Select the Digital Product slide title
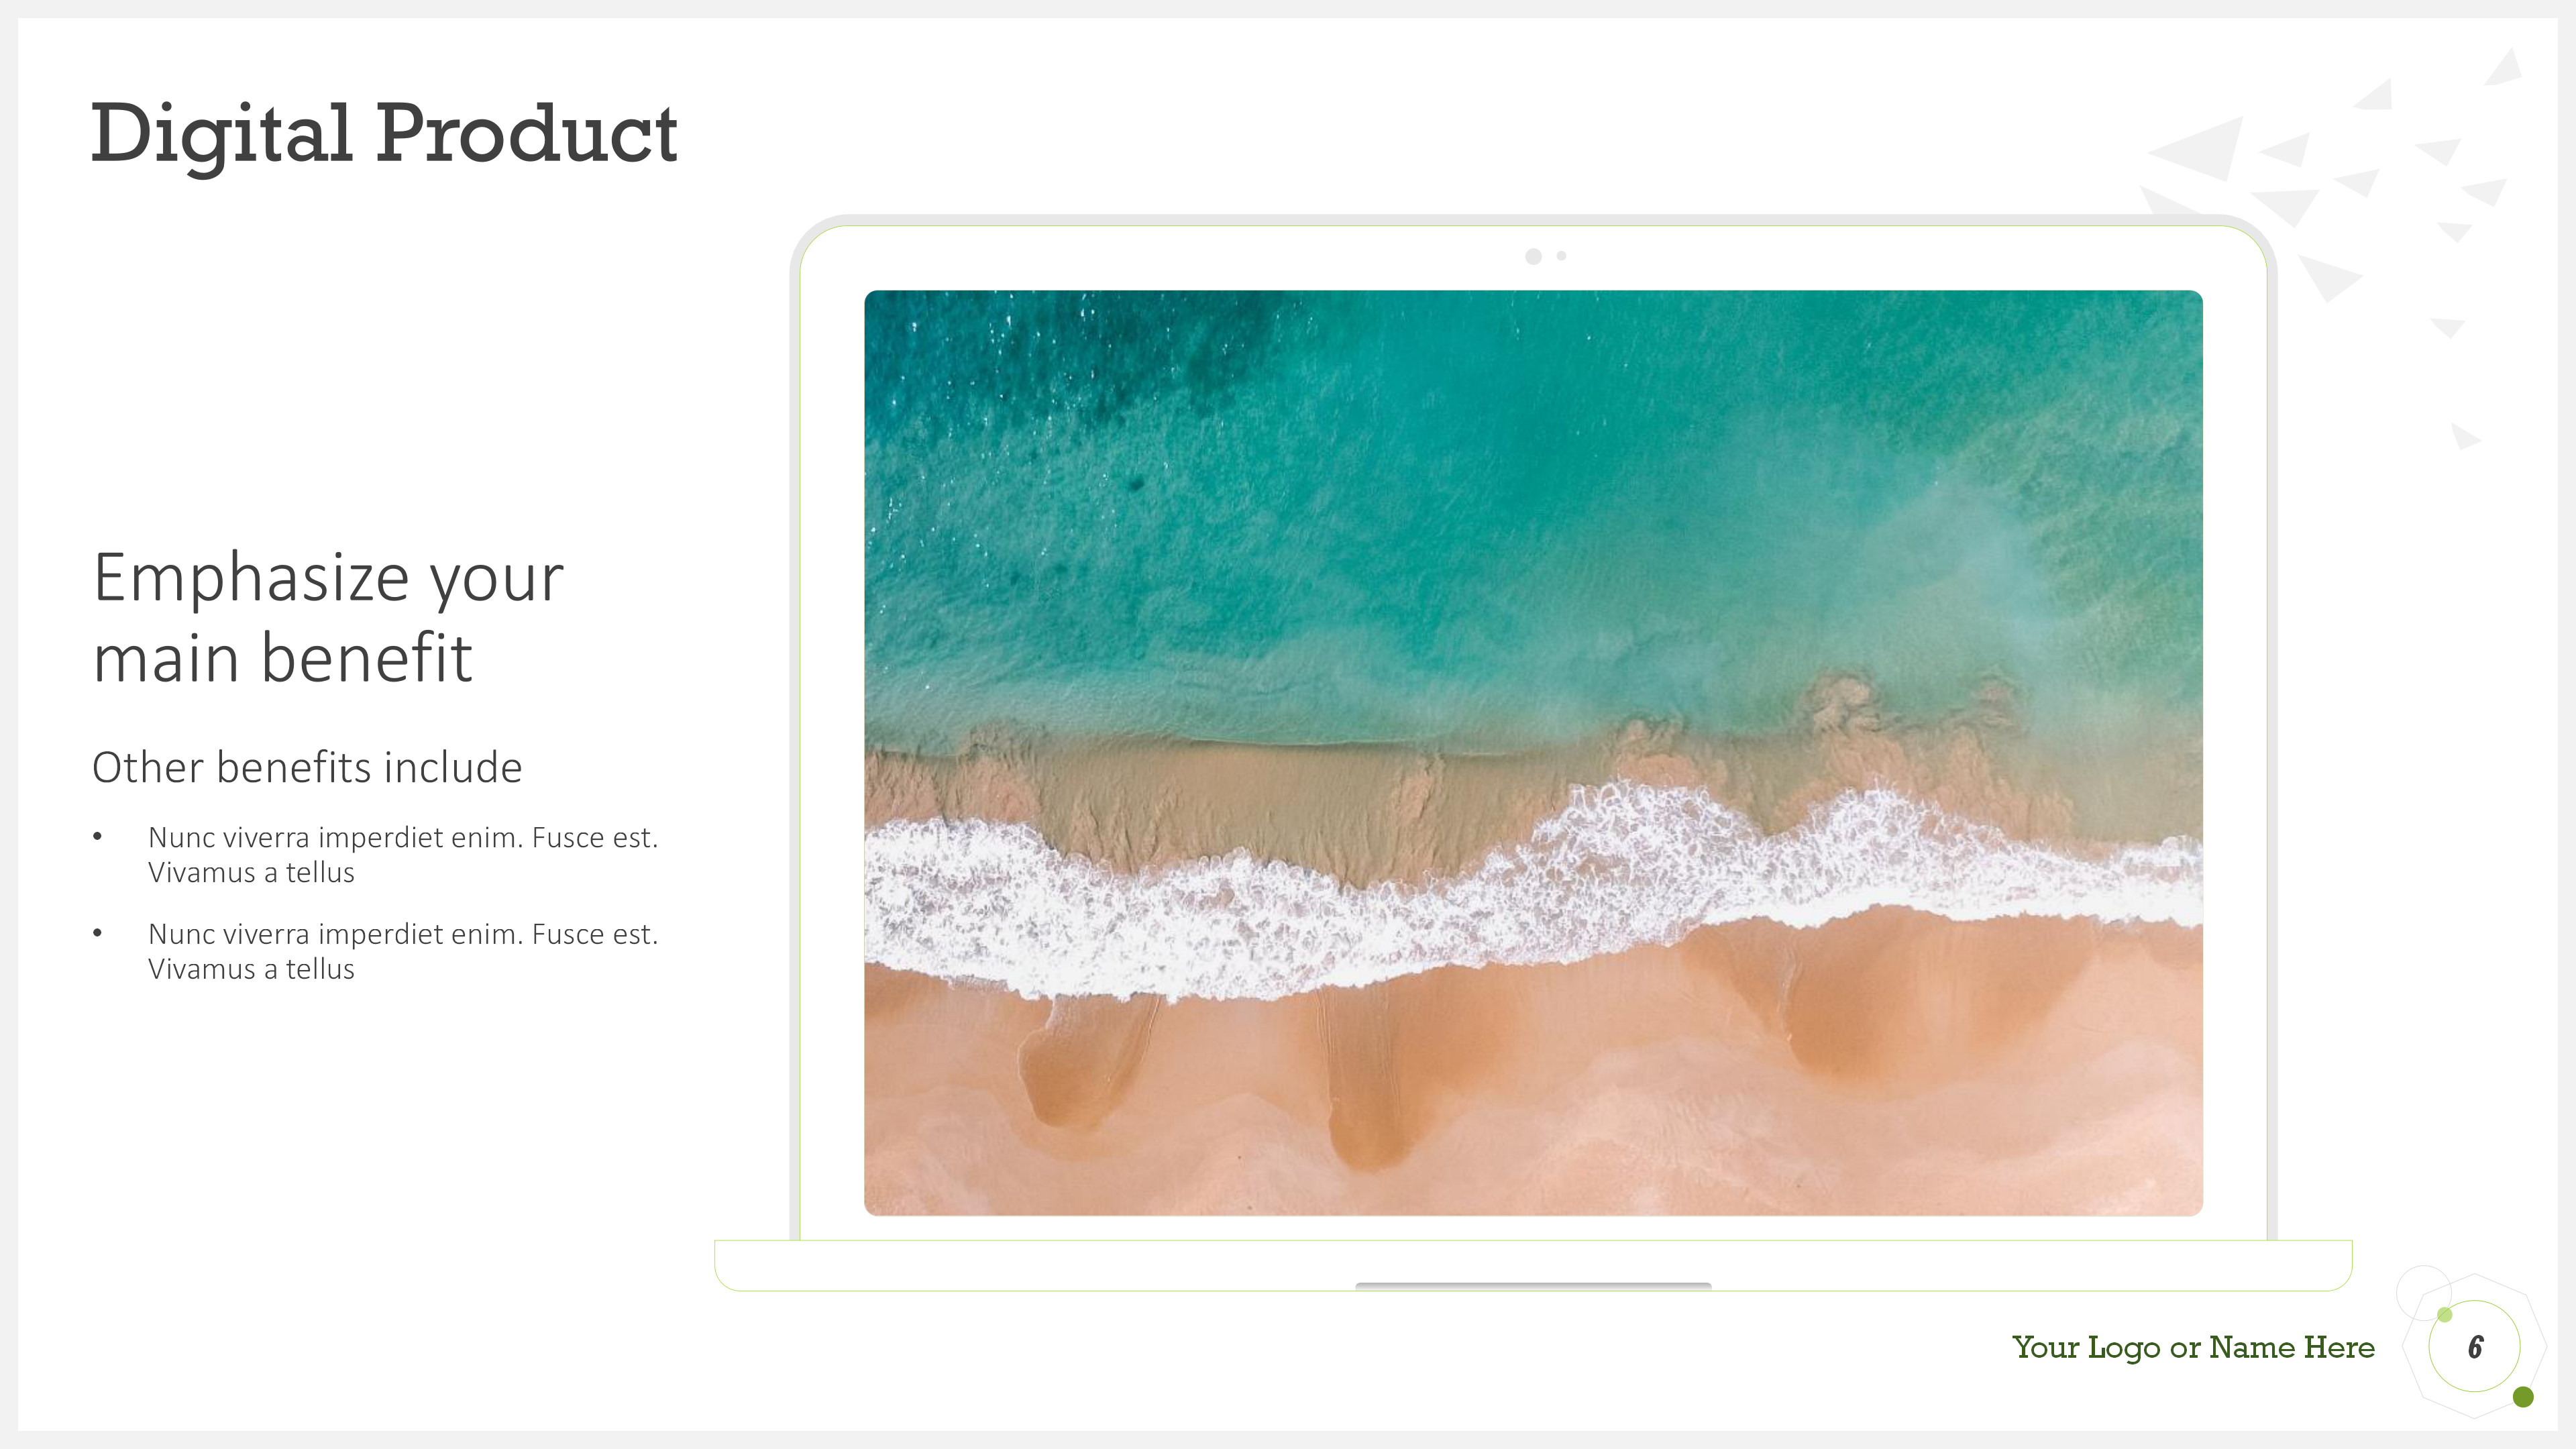The image size is (2576, 1449). tap(384, 135)
